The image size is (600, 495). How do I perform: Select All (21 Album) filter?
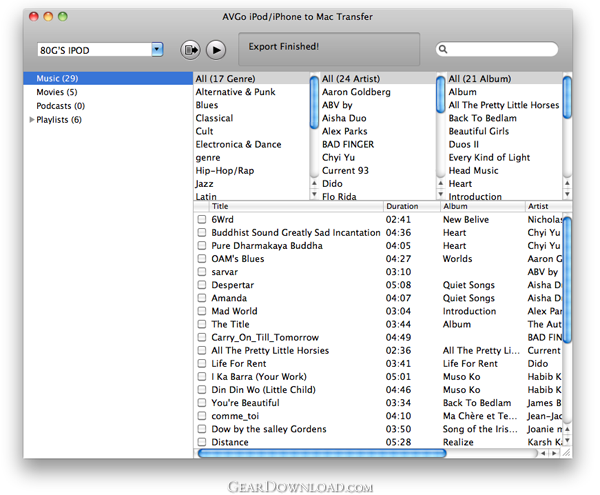(504, 79)
